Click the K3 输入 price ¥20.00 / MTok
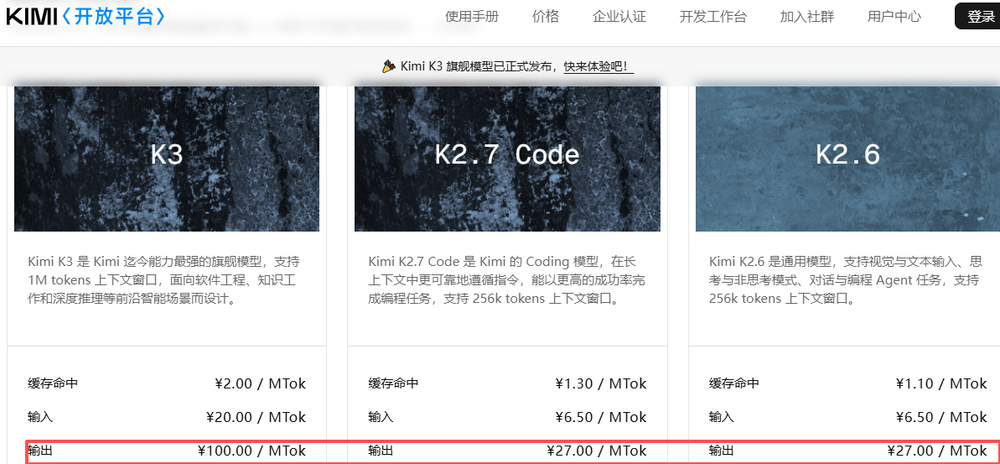 256,417
